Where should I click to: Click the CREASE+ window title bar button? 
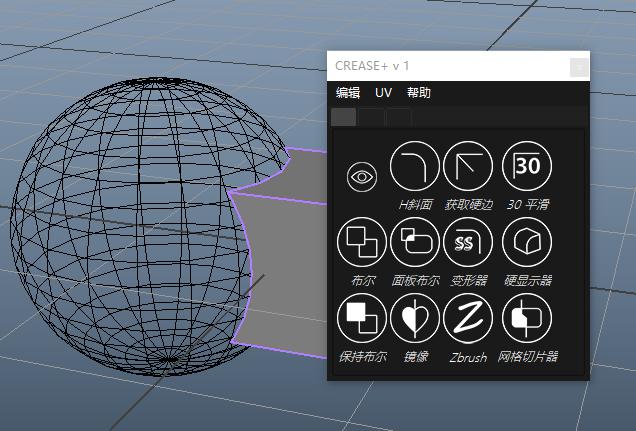pos(578,67)
